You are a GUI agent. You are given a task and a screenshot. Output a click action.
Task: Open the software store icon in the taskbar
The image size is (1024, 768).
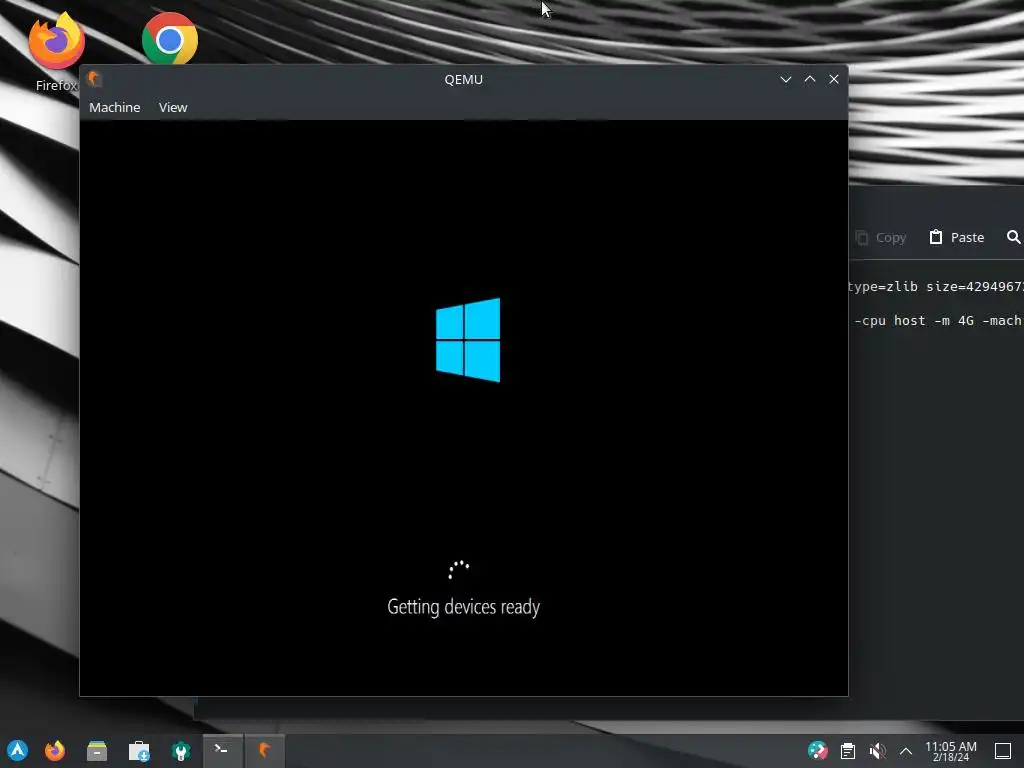tap(139, 750)
